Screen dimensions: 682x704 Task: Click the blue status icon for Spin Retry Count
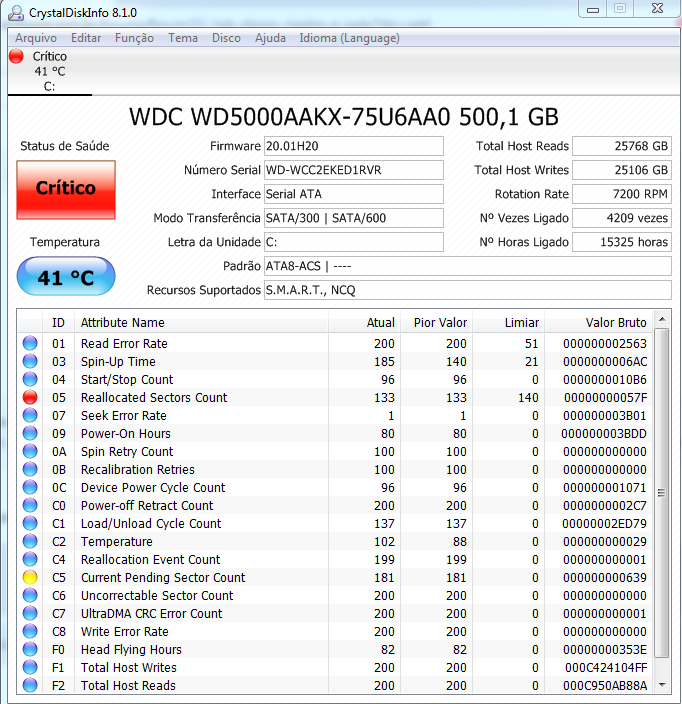[x=30, y=451]
